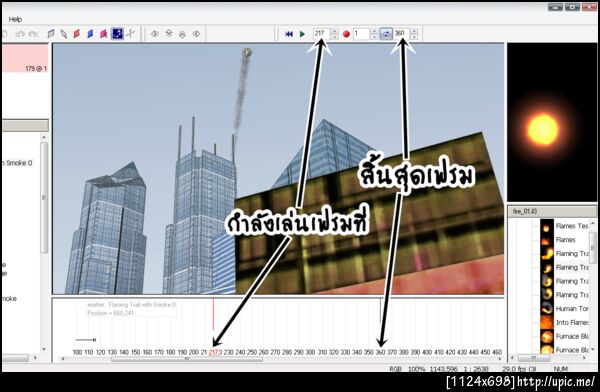
Task: Click the RGB status bar indicator
Action: [395, 369]
